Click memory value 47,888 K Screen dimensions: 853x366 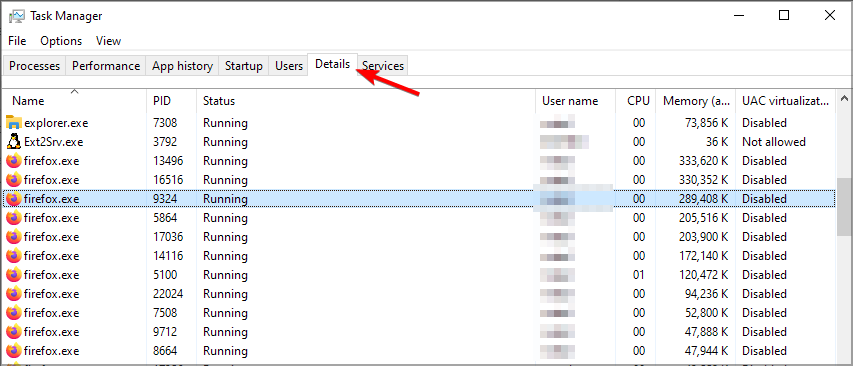pos(707,332)
